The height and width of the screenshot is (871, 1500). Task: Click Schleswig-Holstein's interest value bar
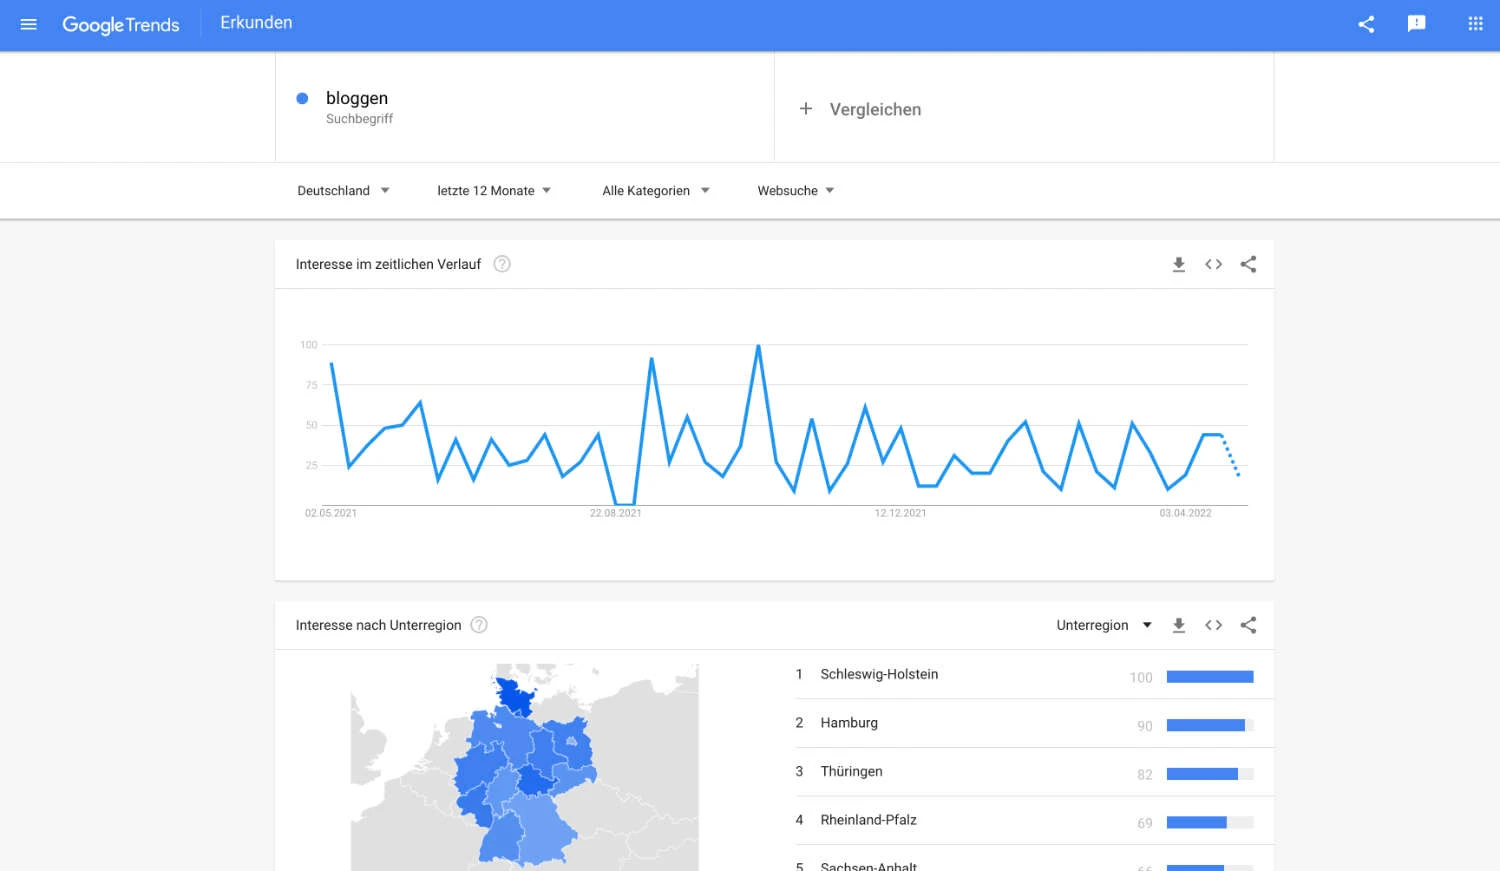pyautogui.click(x=1210, y=676)
